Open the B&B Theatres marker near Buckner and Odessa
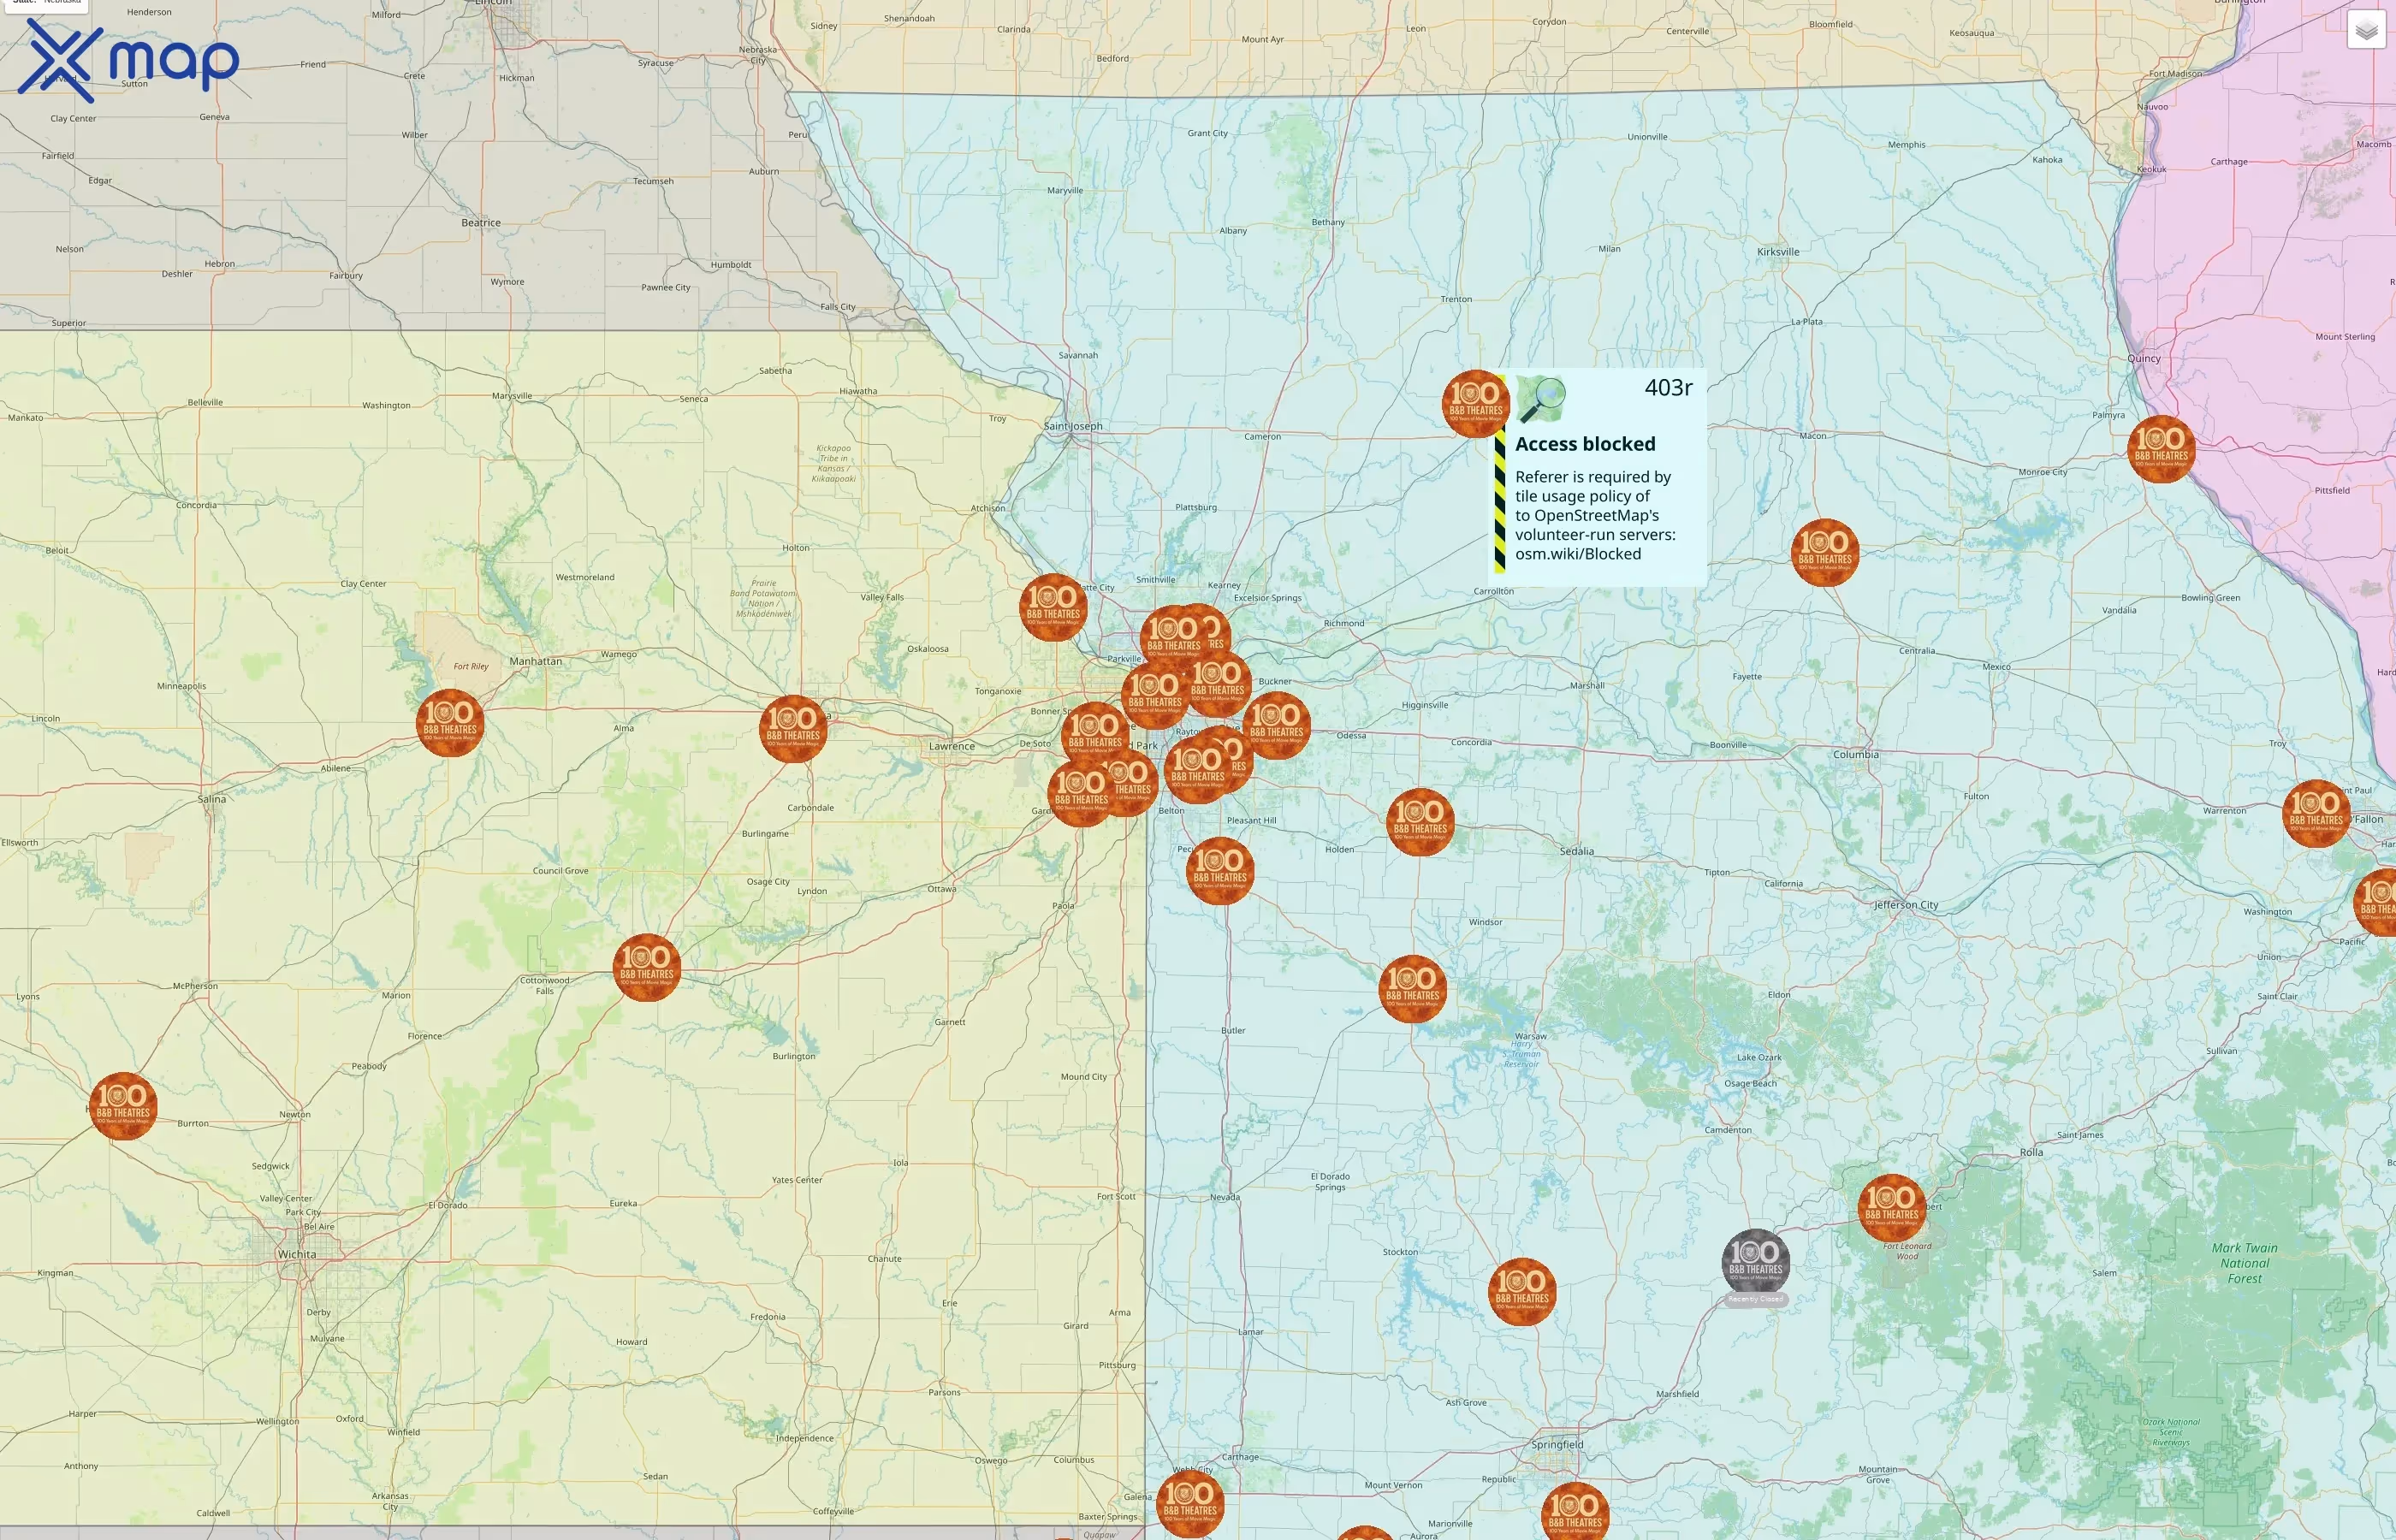 1277,725
